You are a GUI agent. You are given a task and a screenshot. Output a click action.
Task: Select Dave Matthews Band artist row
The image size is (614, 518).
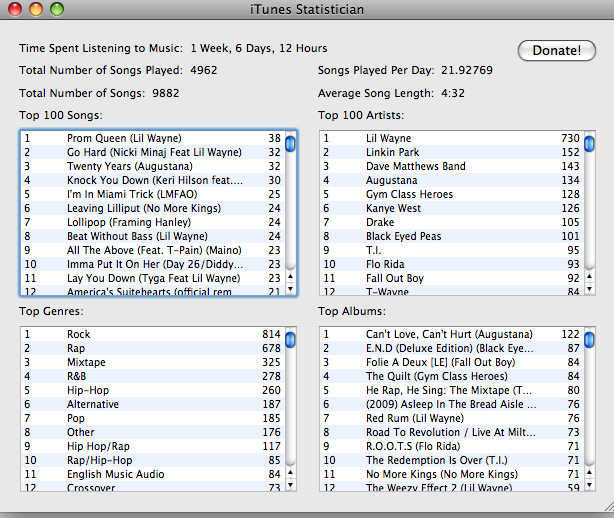[452, 166]
